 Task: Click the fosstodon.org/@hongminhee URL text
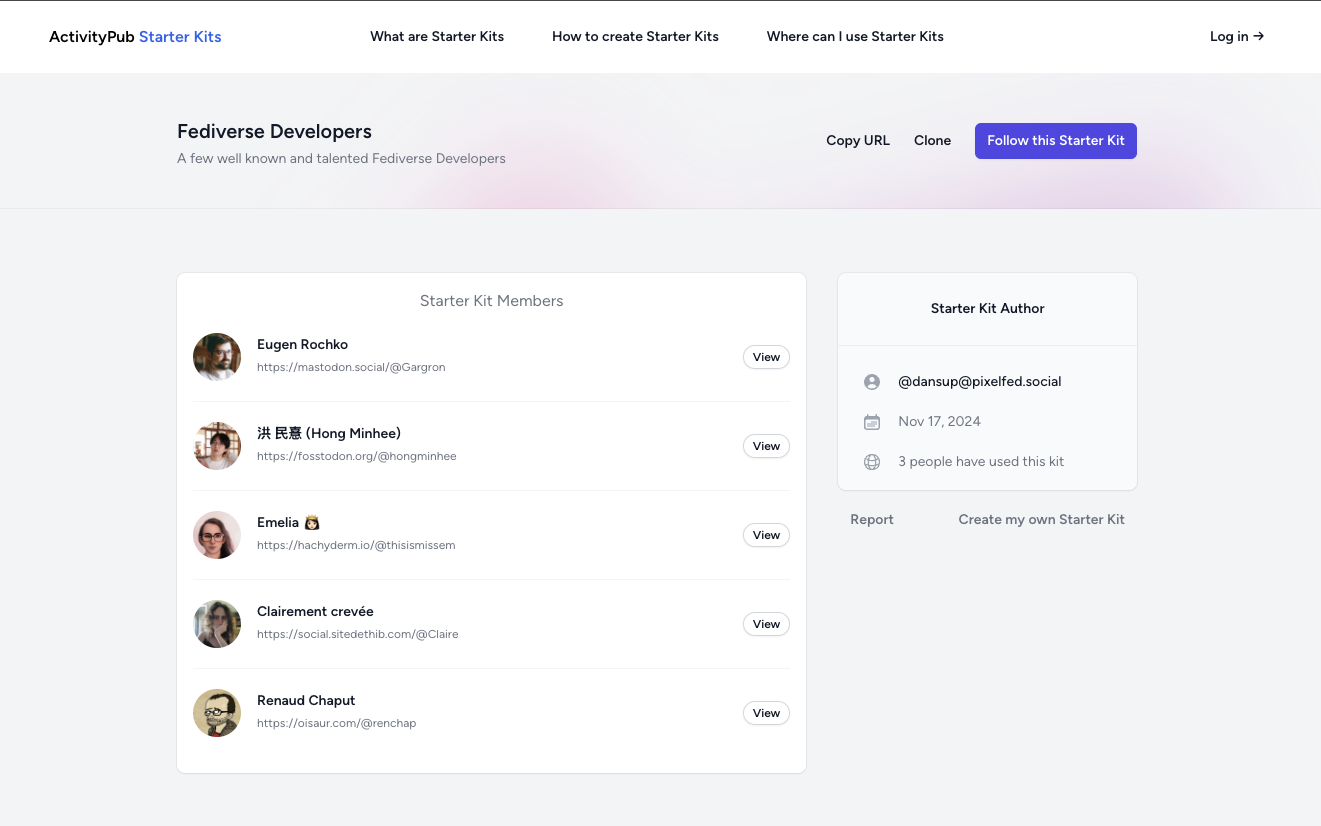pyautogui.click(x=356, y=457)
